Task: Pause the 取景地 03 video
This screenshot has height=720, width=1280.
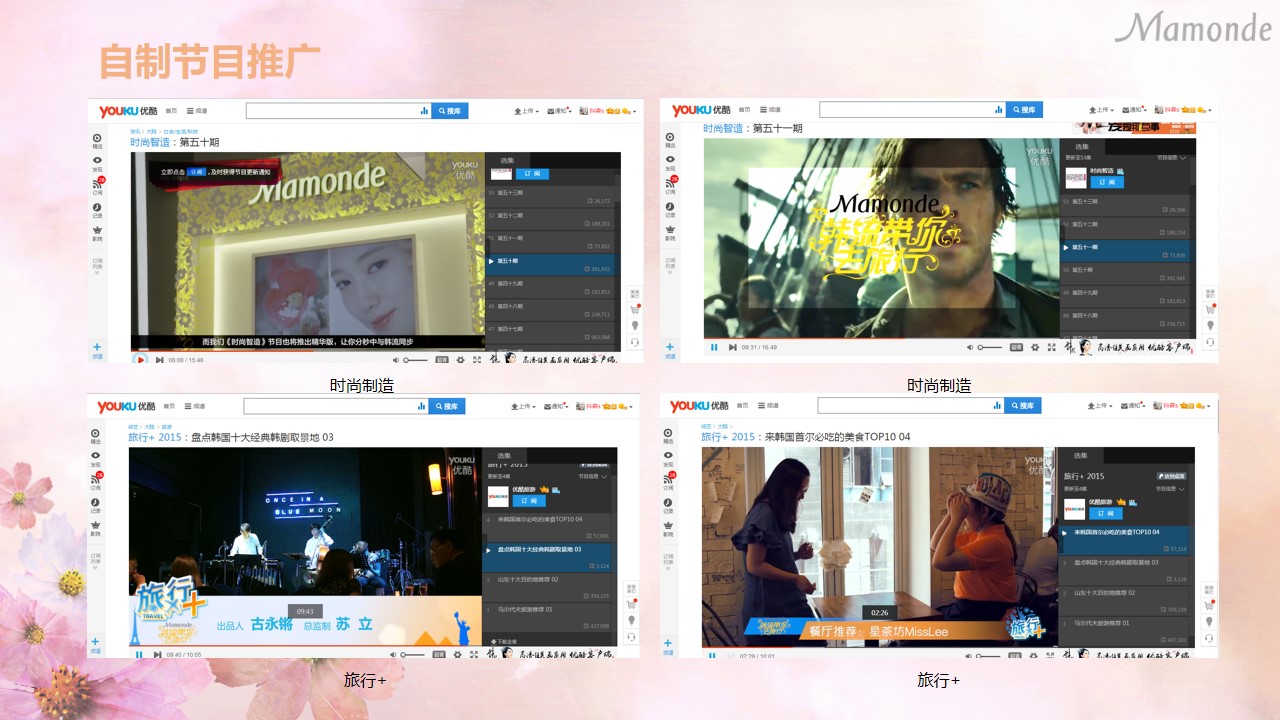Action: (139, 654)
